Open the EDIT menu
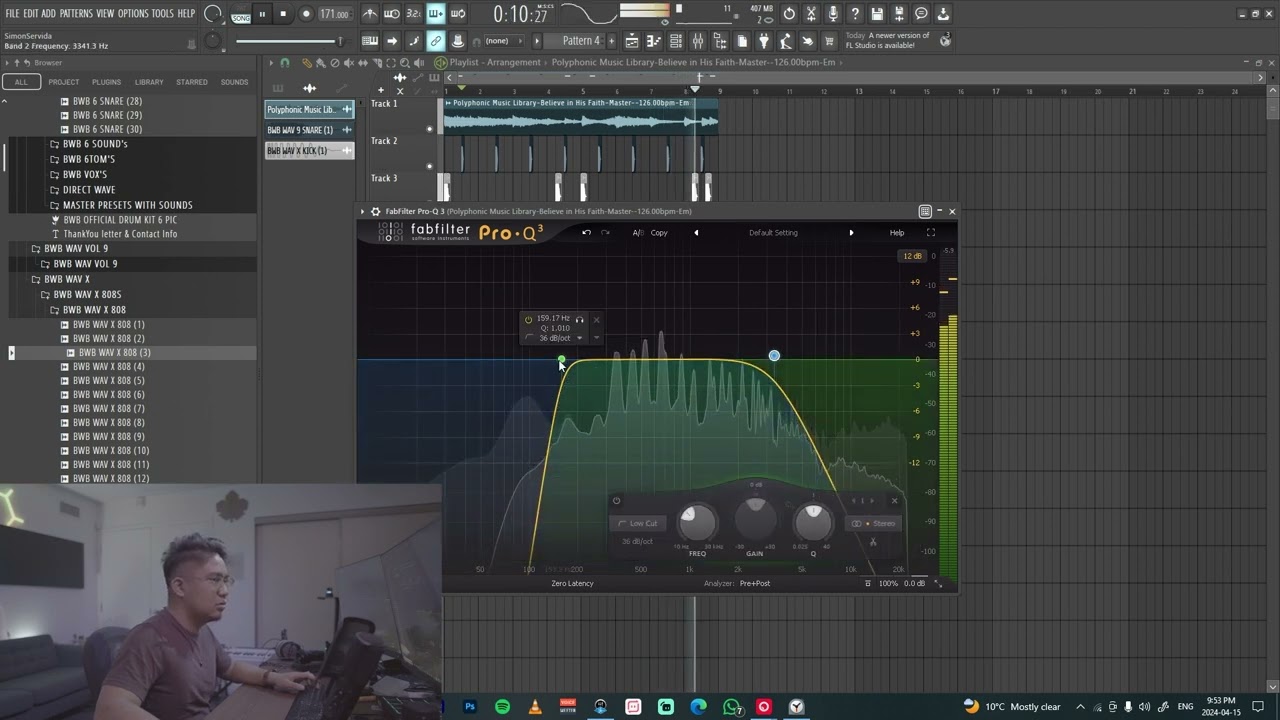The image size is (1280, 720). click(31, 14)
